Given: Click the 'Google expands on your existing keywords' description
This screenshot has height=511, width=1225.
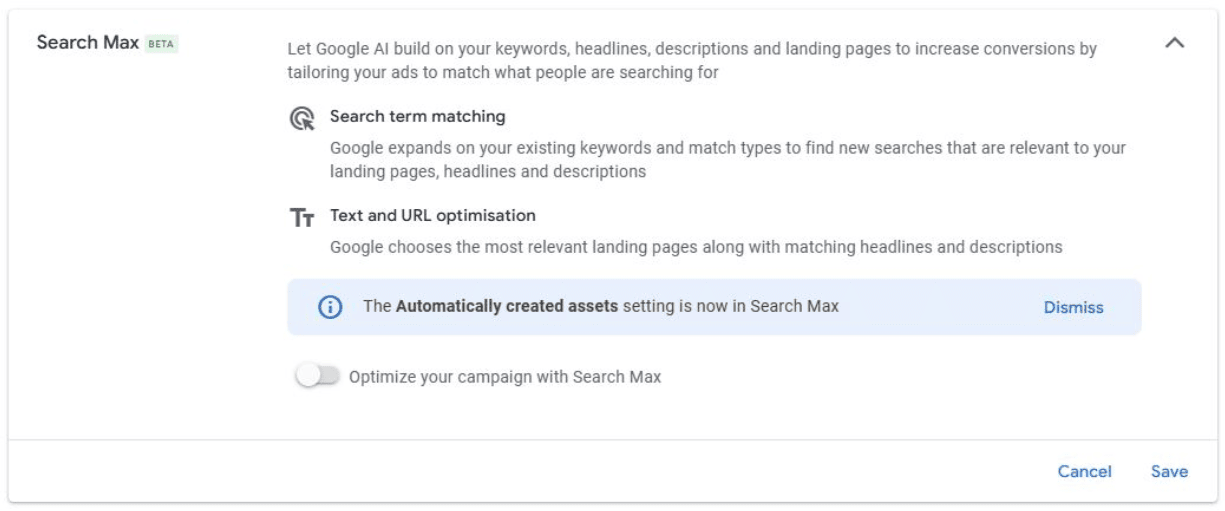Looking at the screenshot, I should (727, 148).
